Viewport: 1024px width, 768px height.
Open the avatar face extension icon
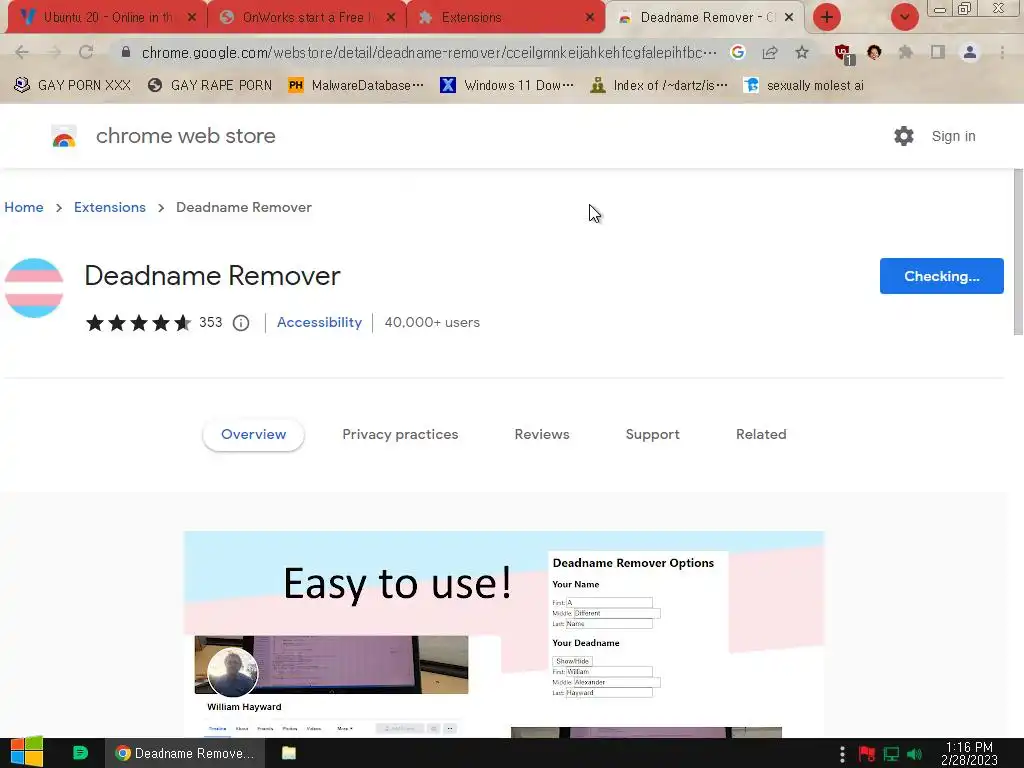pyautogui.click(x=874, y=52)
